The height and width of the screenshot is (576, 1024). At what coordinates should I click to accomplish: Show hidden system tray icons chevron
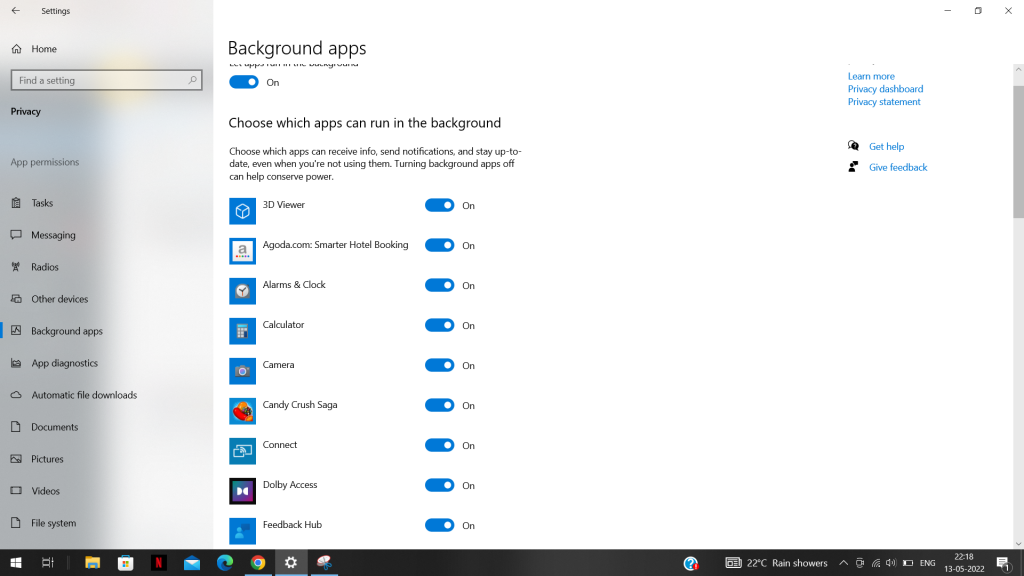pos(843,563)
